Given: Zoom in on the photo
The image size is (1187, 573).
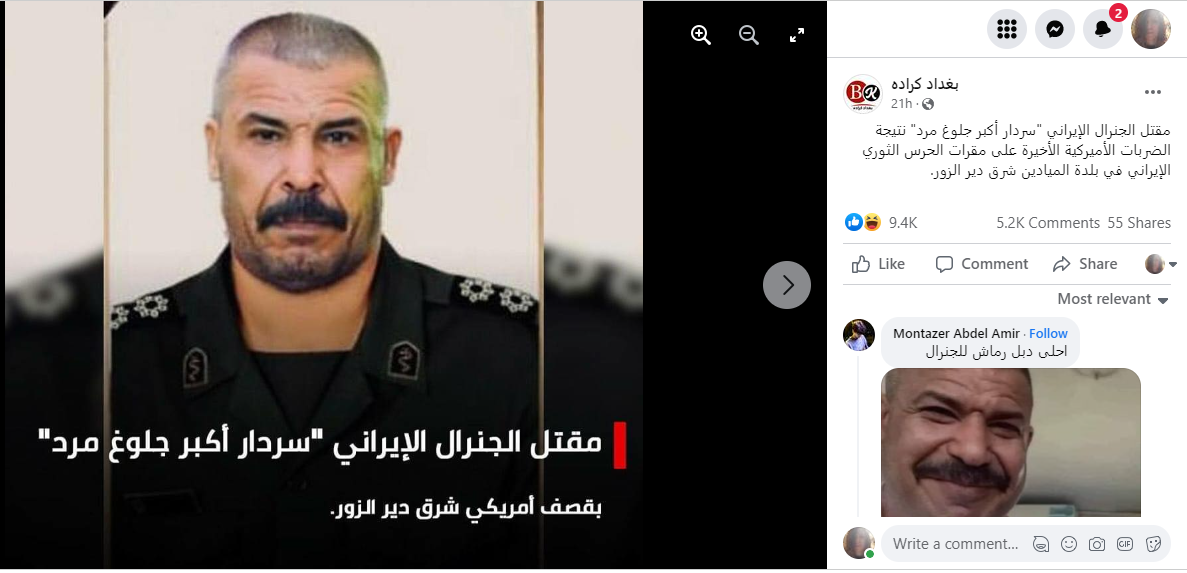Looking at the screenshot, I should [x=701, y=35].
